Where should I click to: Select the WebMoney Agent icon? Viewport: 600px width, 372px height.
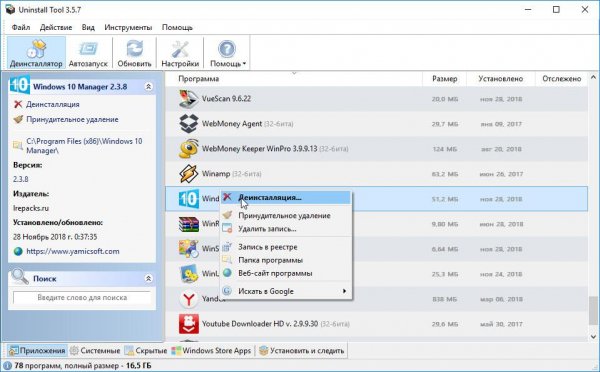189,124
